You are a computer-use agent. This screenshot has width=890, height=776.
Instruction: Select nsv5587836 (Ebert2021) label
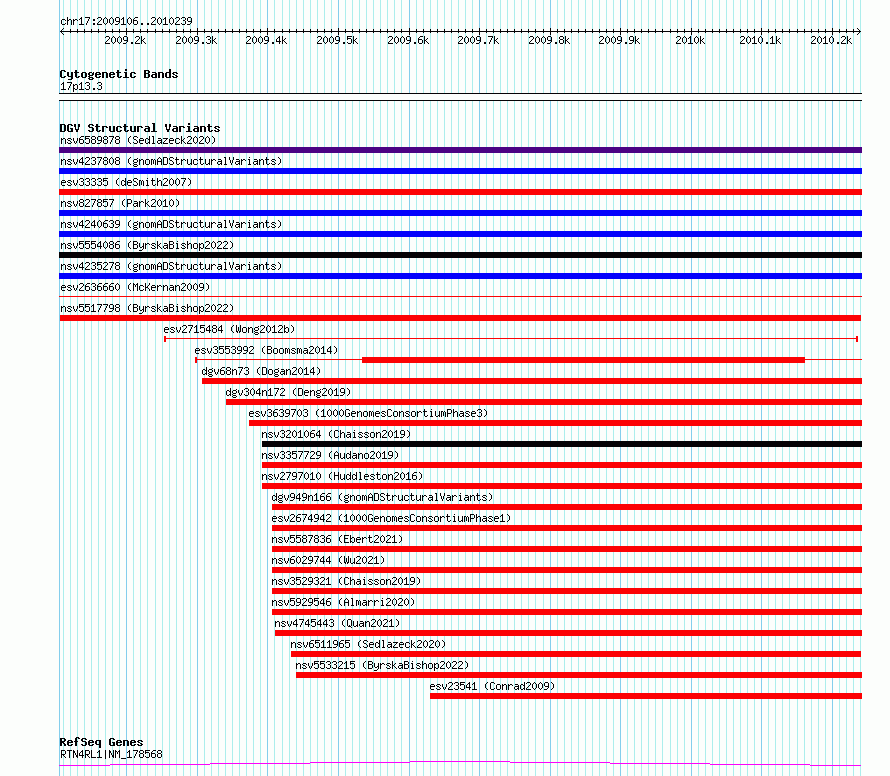tap(337, 539)
